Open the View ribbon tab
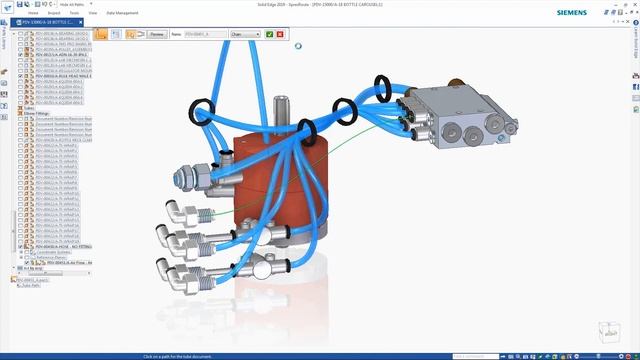Screen dimensions: 640x360 [93, 13]
